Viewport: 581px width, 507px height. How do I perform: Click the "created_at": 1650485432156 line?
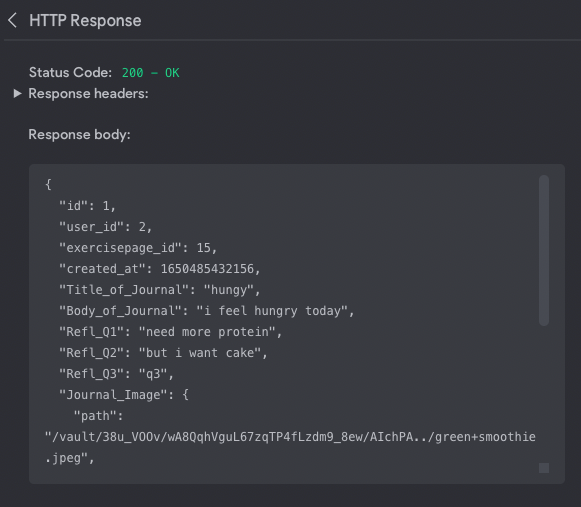160,269
